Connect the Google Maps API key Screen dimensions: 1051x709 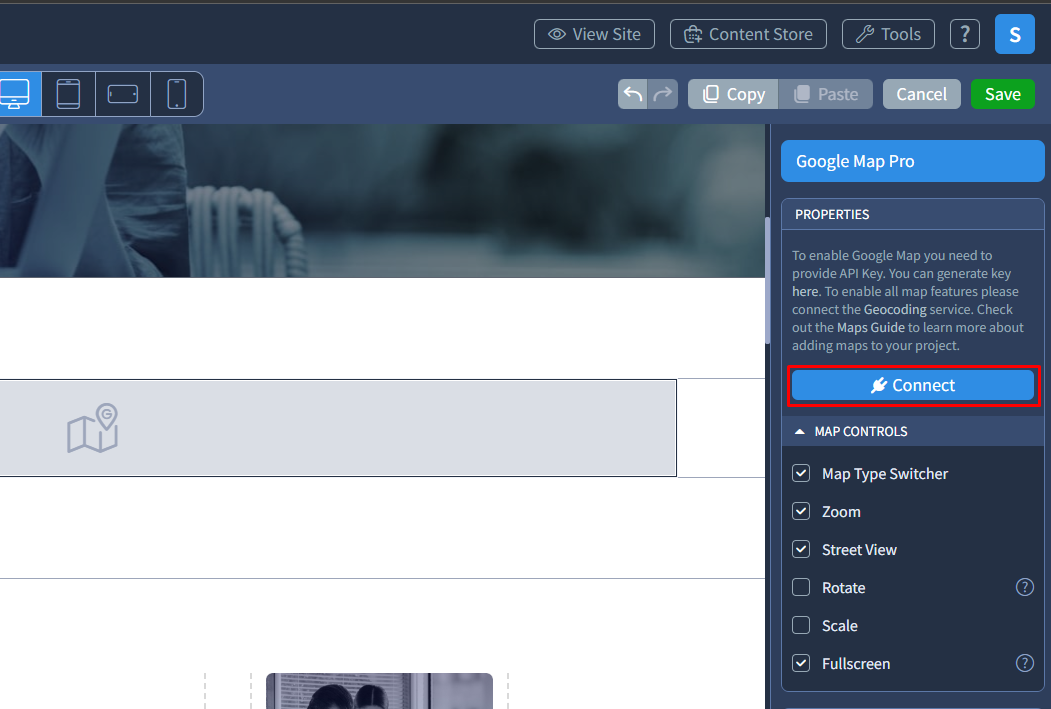point(913,385)
